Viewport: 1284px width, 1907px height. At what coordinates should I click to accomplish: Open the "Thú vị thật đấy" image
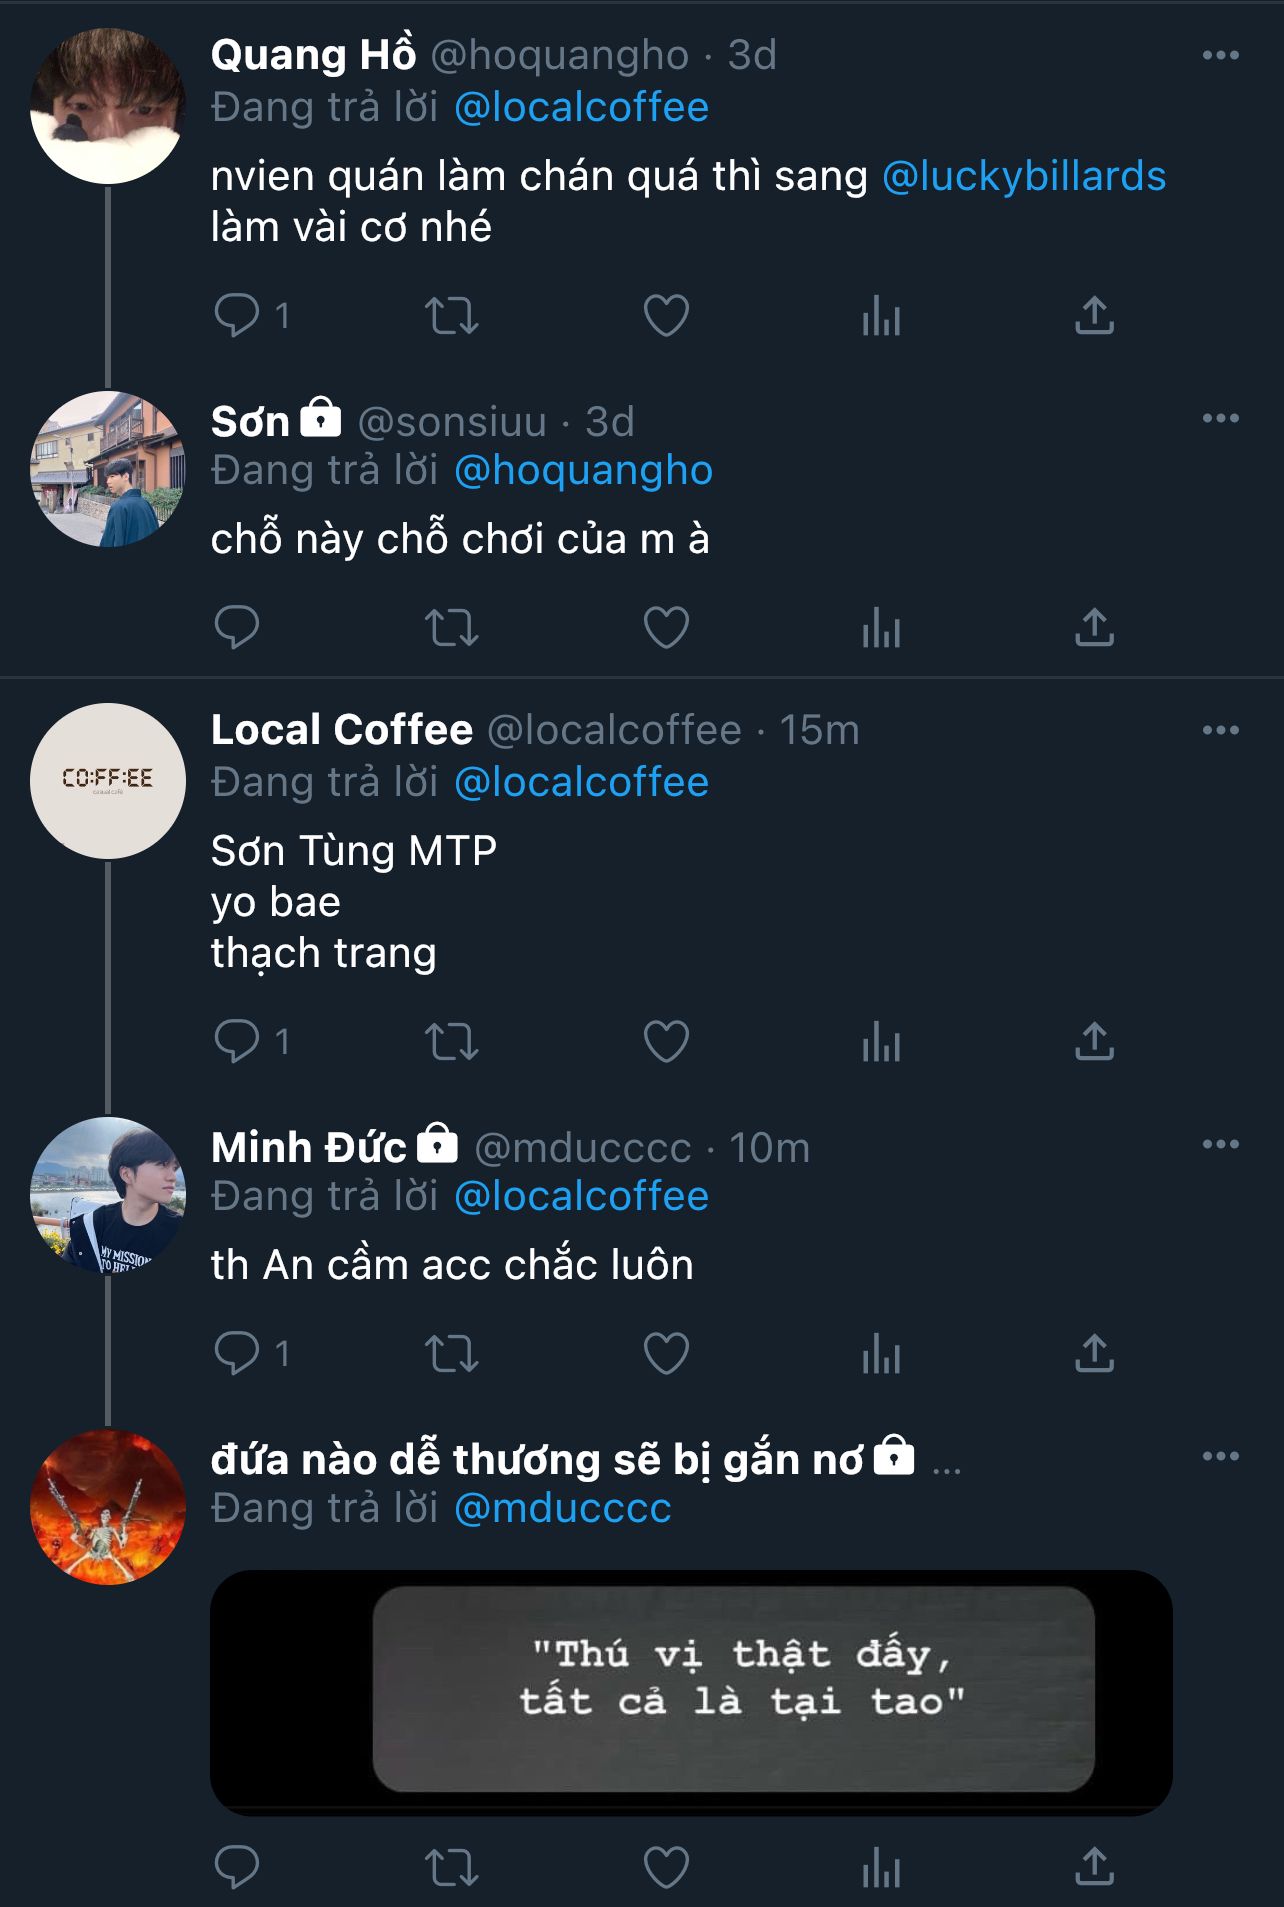click(x=691, y=1692)
